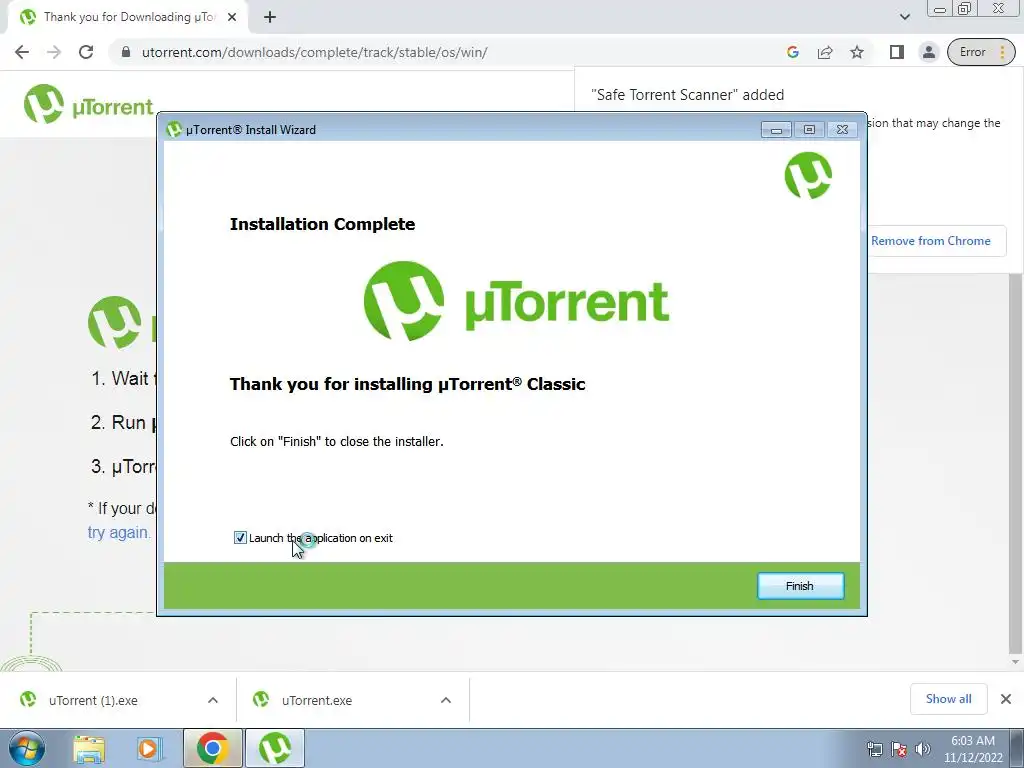Click the volume speaker icon
The width and height of the screenshot is (1024, 768).
click(x=923, y=749)
